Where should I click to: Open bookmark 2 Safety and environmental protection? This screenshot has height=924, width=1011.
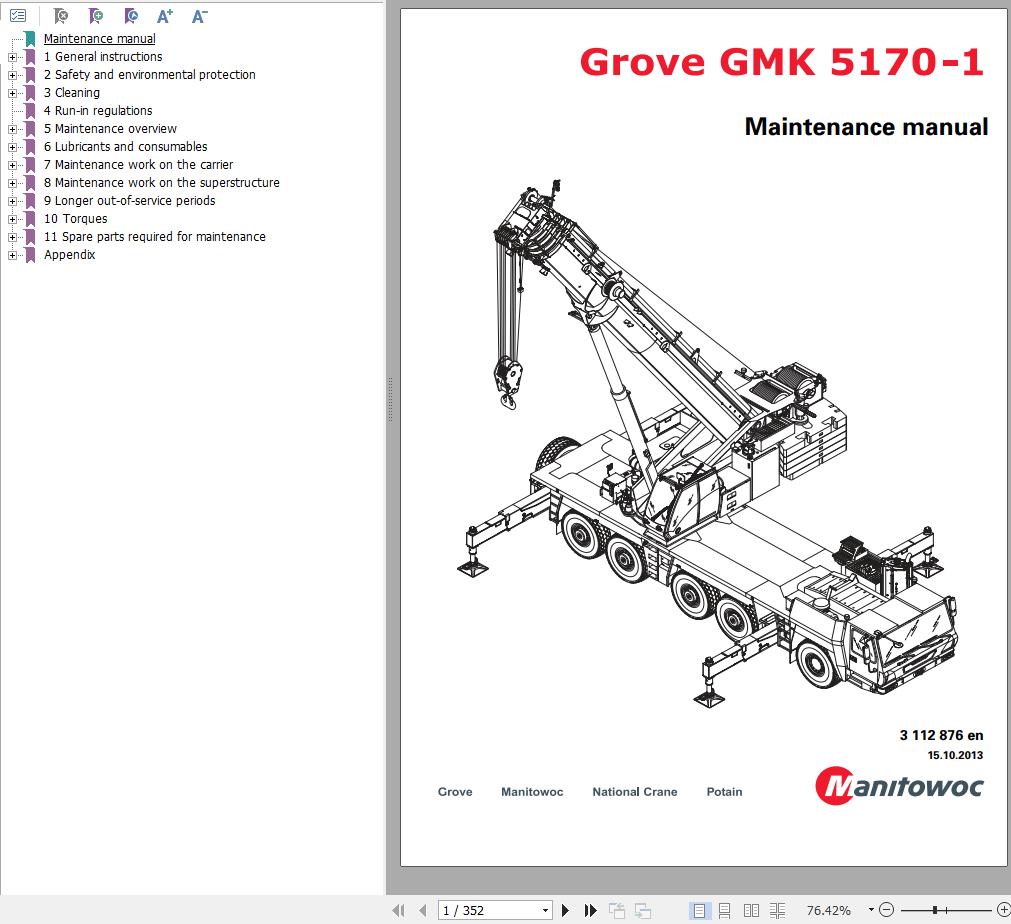tap(150, 75)
